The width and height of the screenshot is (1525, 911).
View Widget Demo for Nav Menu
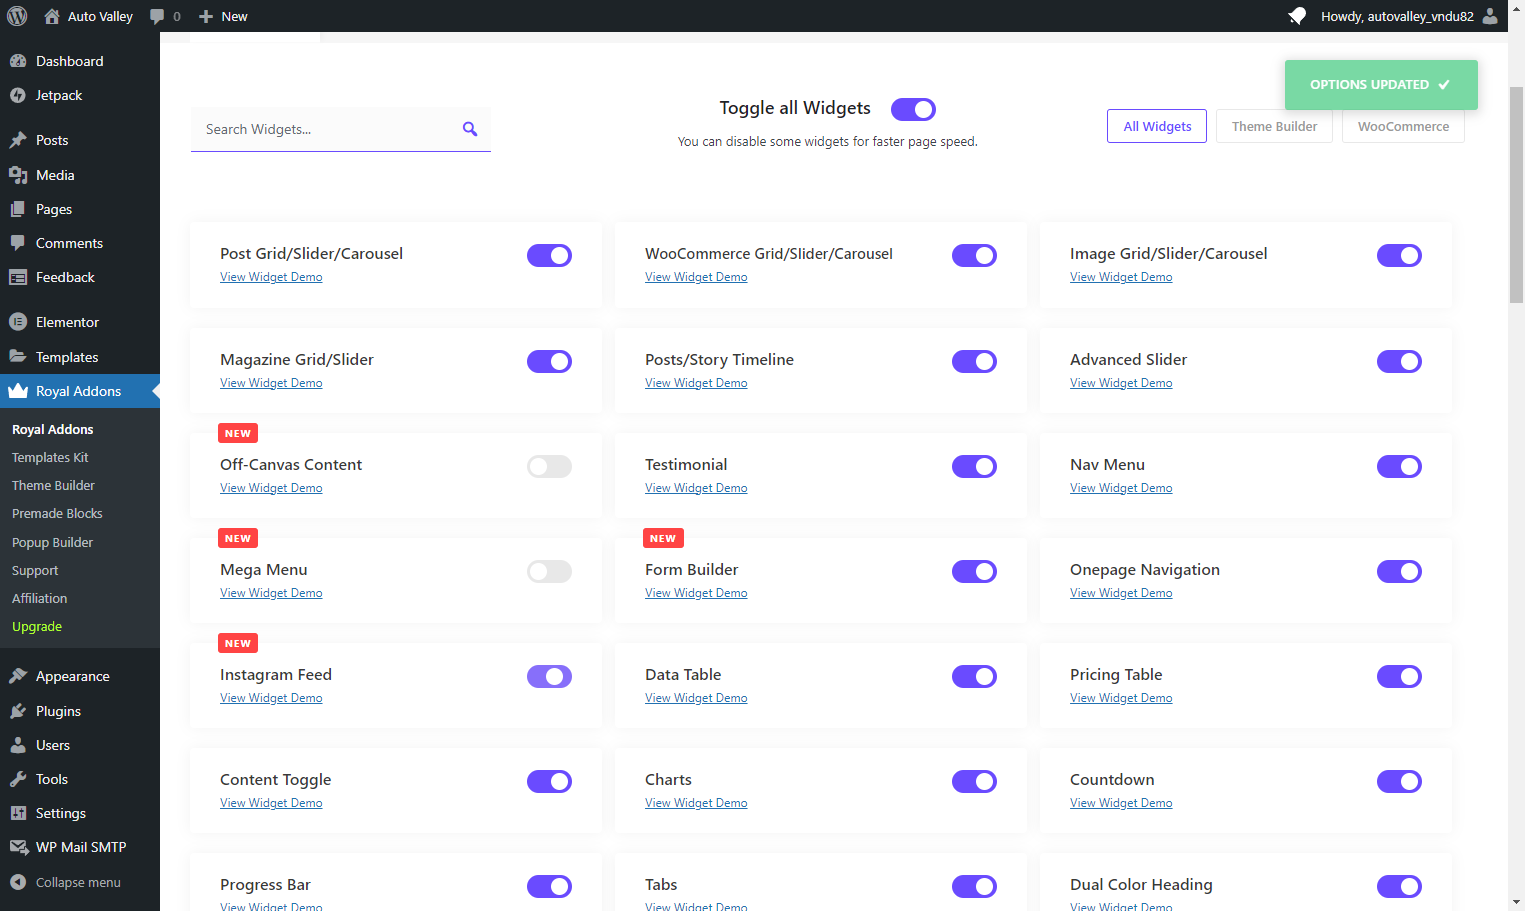(x=1121, y=488)
